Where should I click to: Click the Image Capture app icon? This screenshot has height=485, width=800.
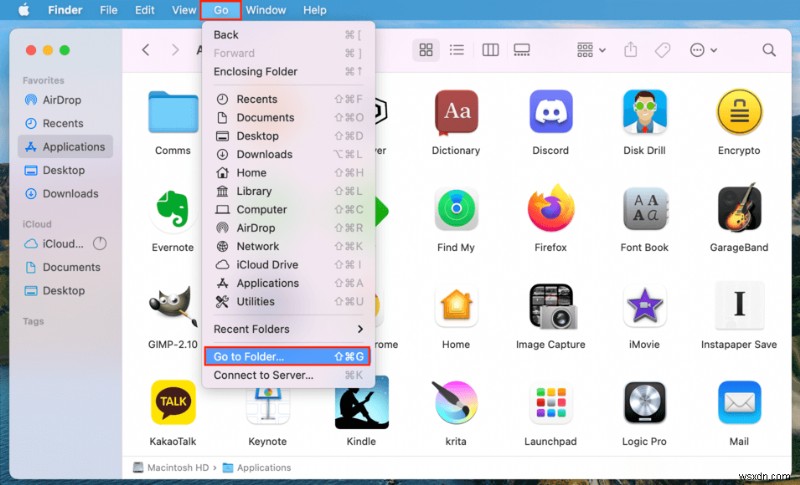pyautogui.click(x=553, y=305)
